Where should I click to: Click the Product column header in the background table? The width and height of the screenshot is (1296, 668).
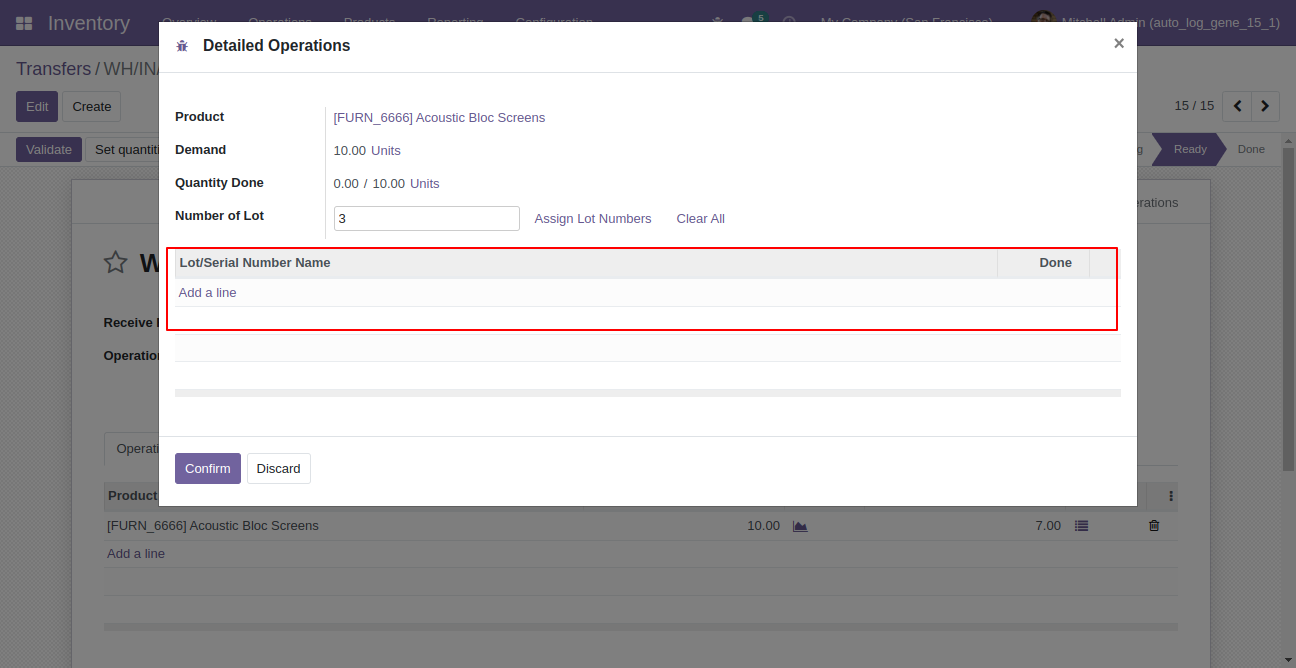click(x=132, y=496)
